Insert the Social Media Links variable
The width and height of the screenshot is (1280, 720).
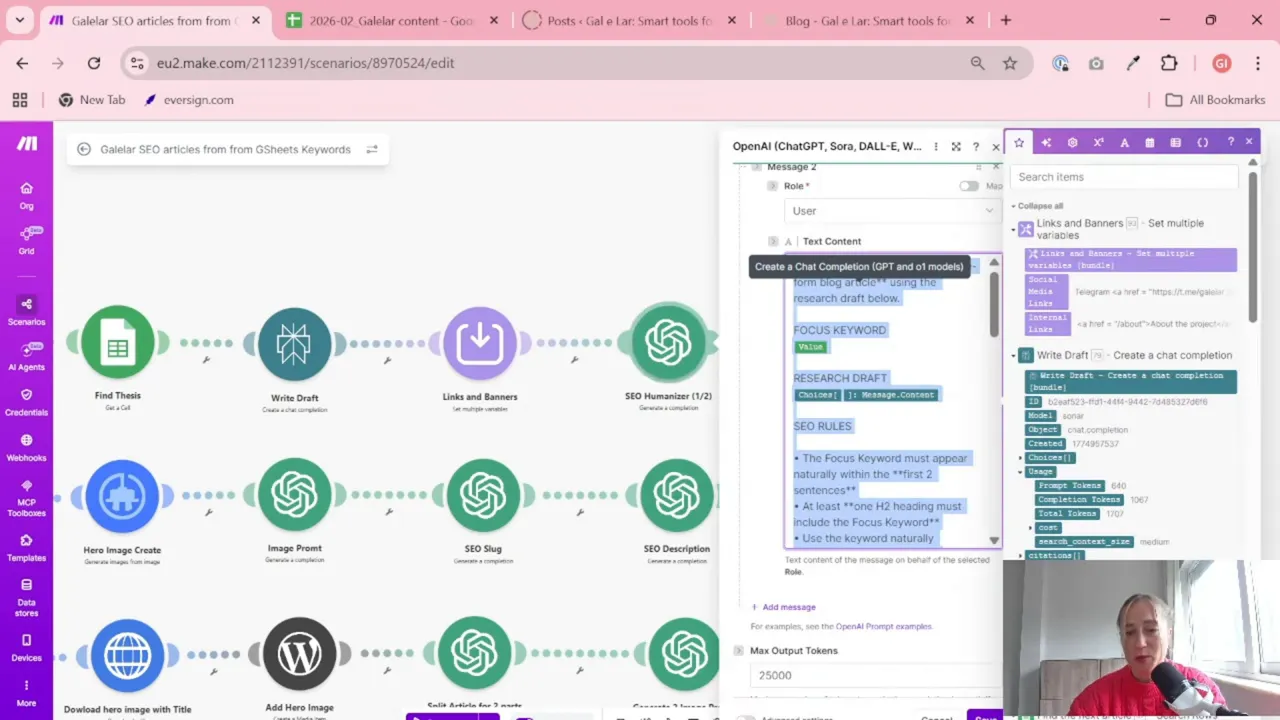pyautogui.click(x=1047, y=292)
